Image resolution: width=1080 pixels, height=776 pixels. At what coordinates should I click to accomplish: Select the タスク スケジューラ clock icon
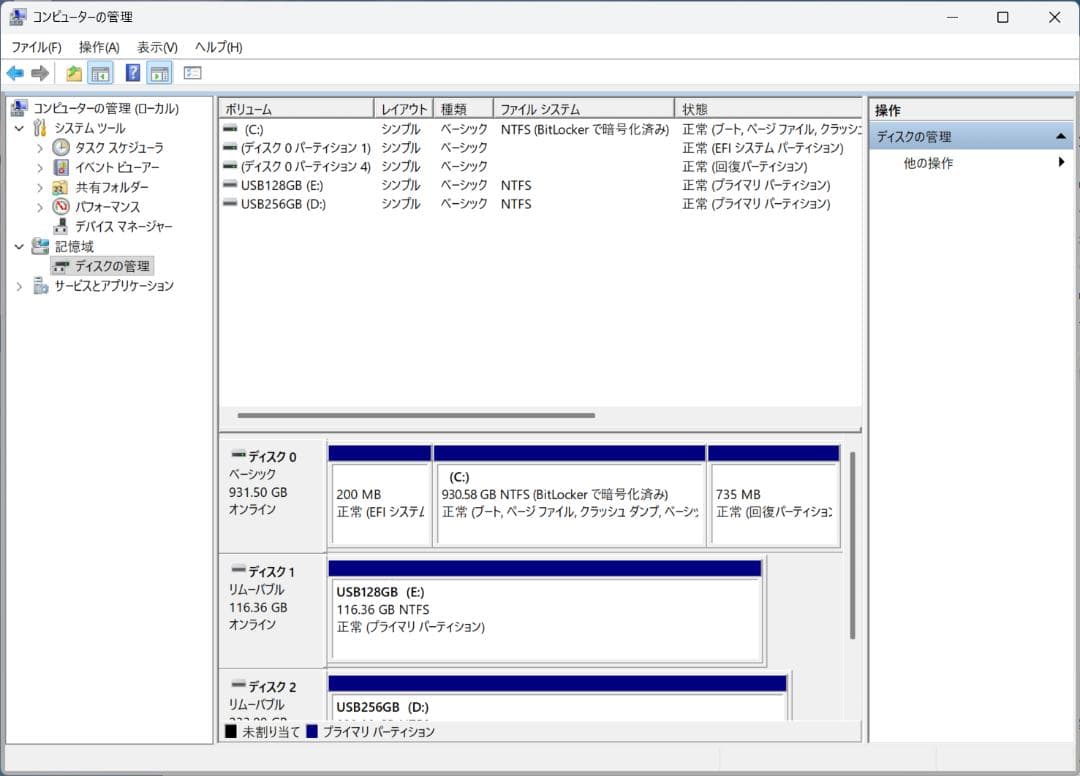pos(60,147)
